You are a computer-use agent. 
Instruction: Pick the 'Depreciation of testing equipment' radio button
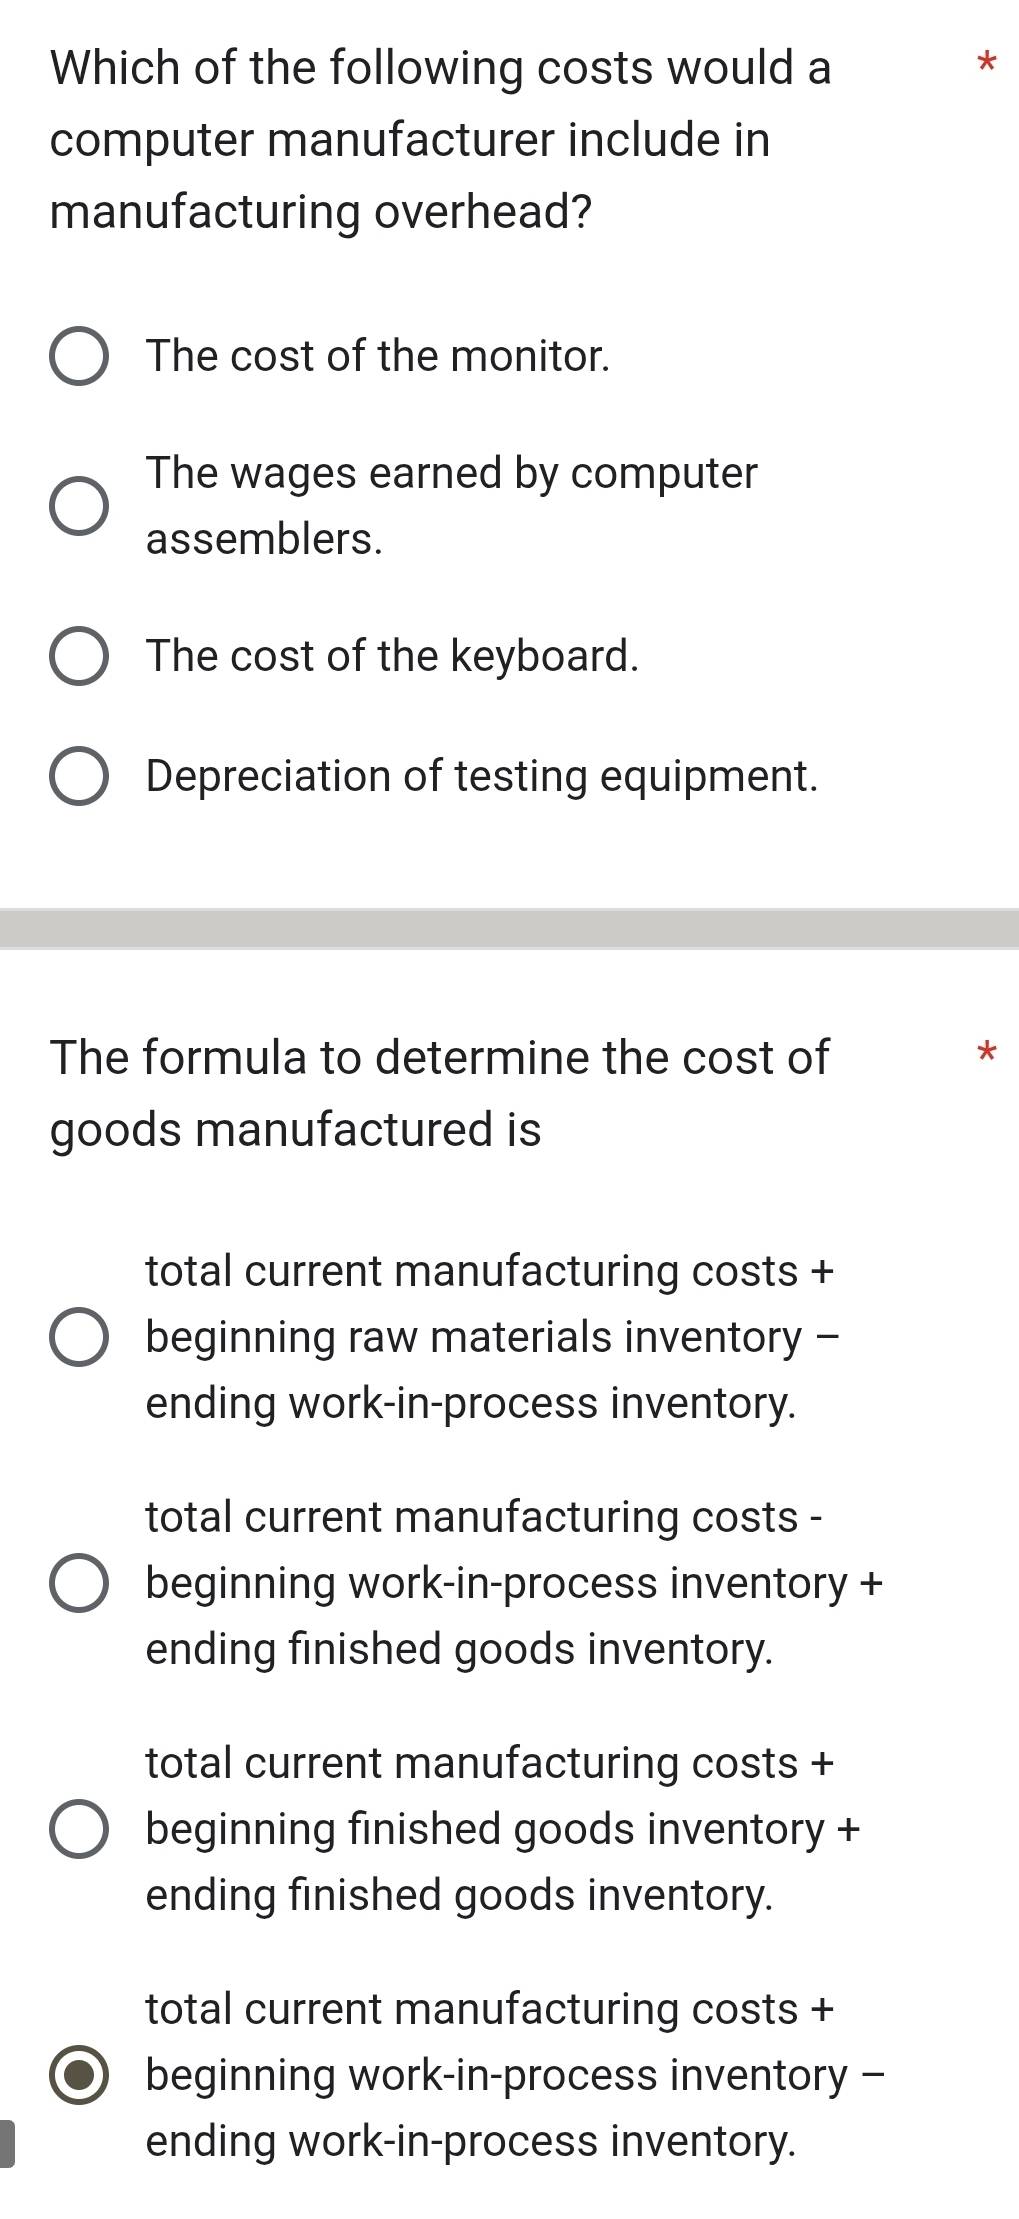coord(79,776)
